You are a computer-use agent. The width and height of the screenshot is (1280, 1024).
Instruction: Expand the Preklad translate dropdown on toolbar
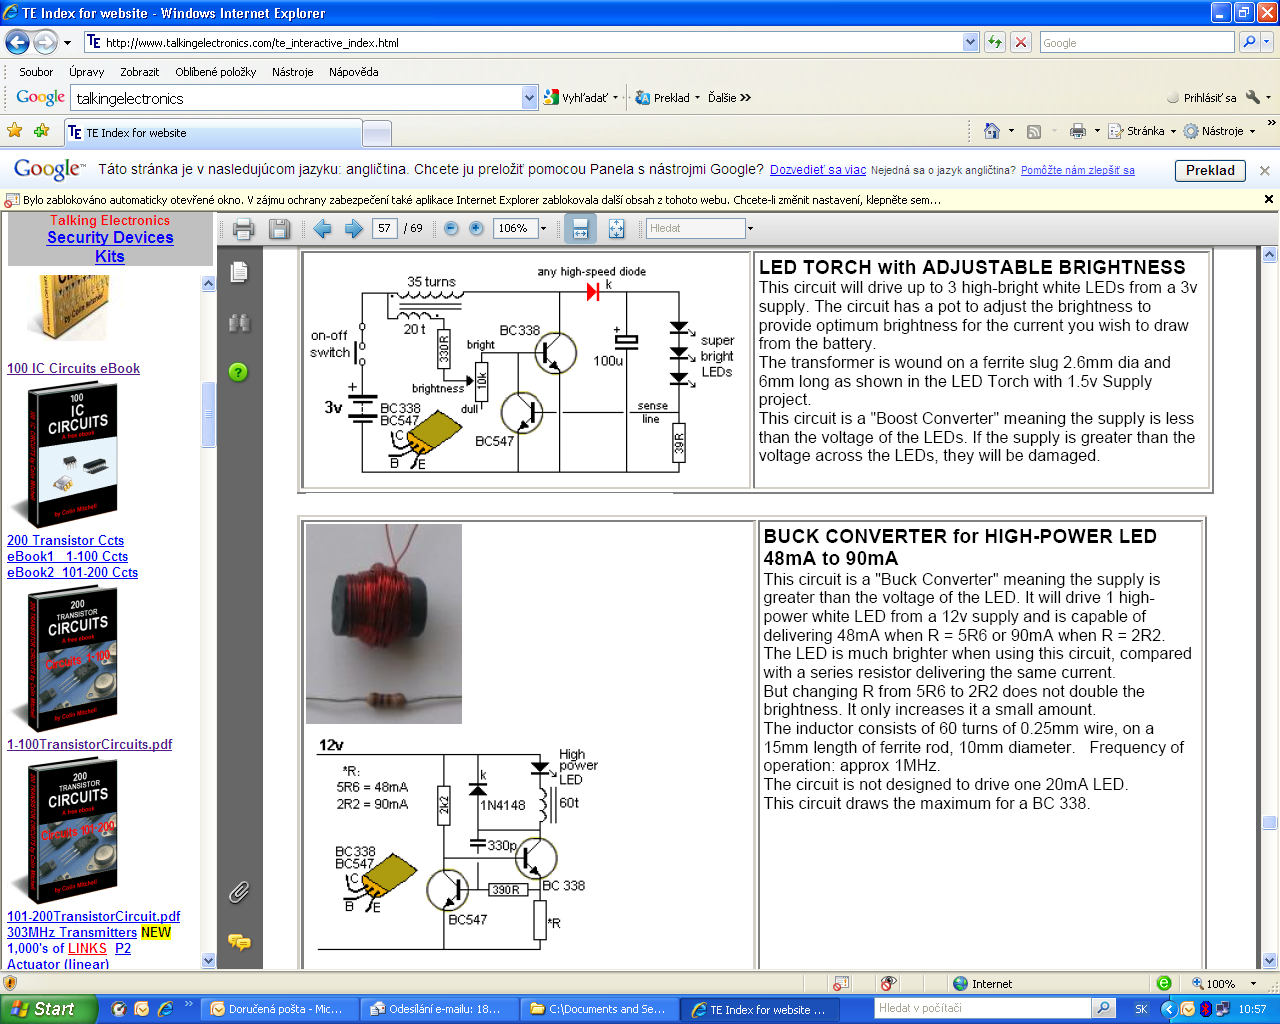tap(697, 98)
